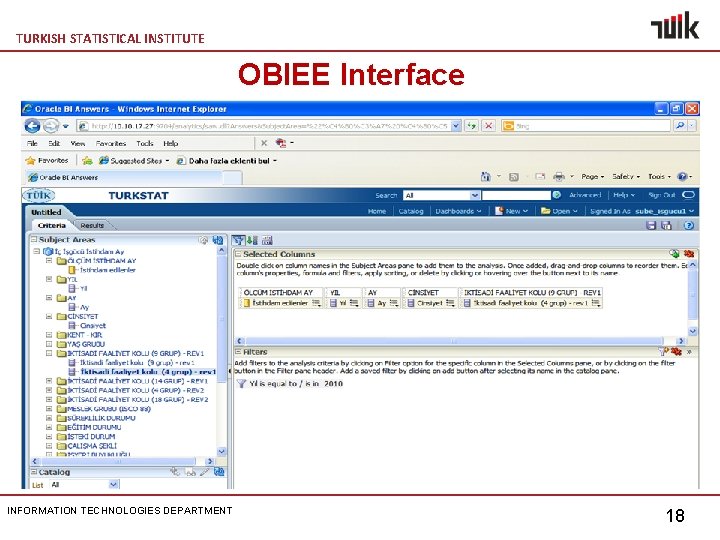
Task: Click the Save As icon beside Save
Action: coord(666,225)
